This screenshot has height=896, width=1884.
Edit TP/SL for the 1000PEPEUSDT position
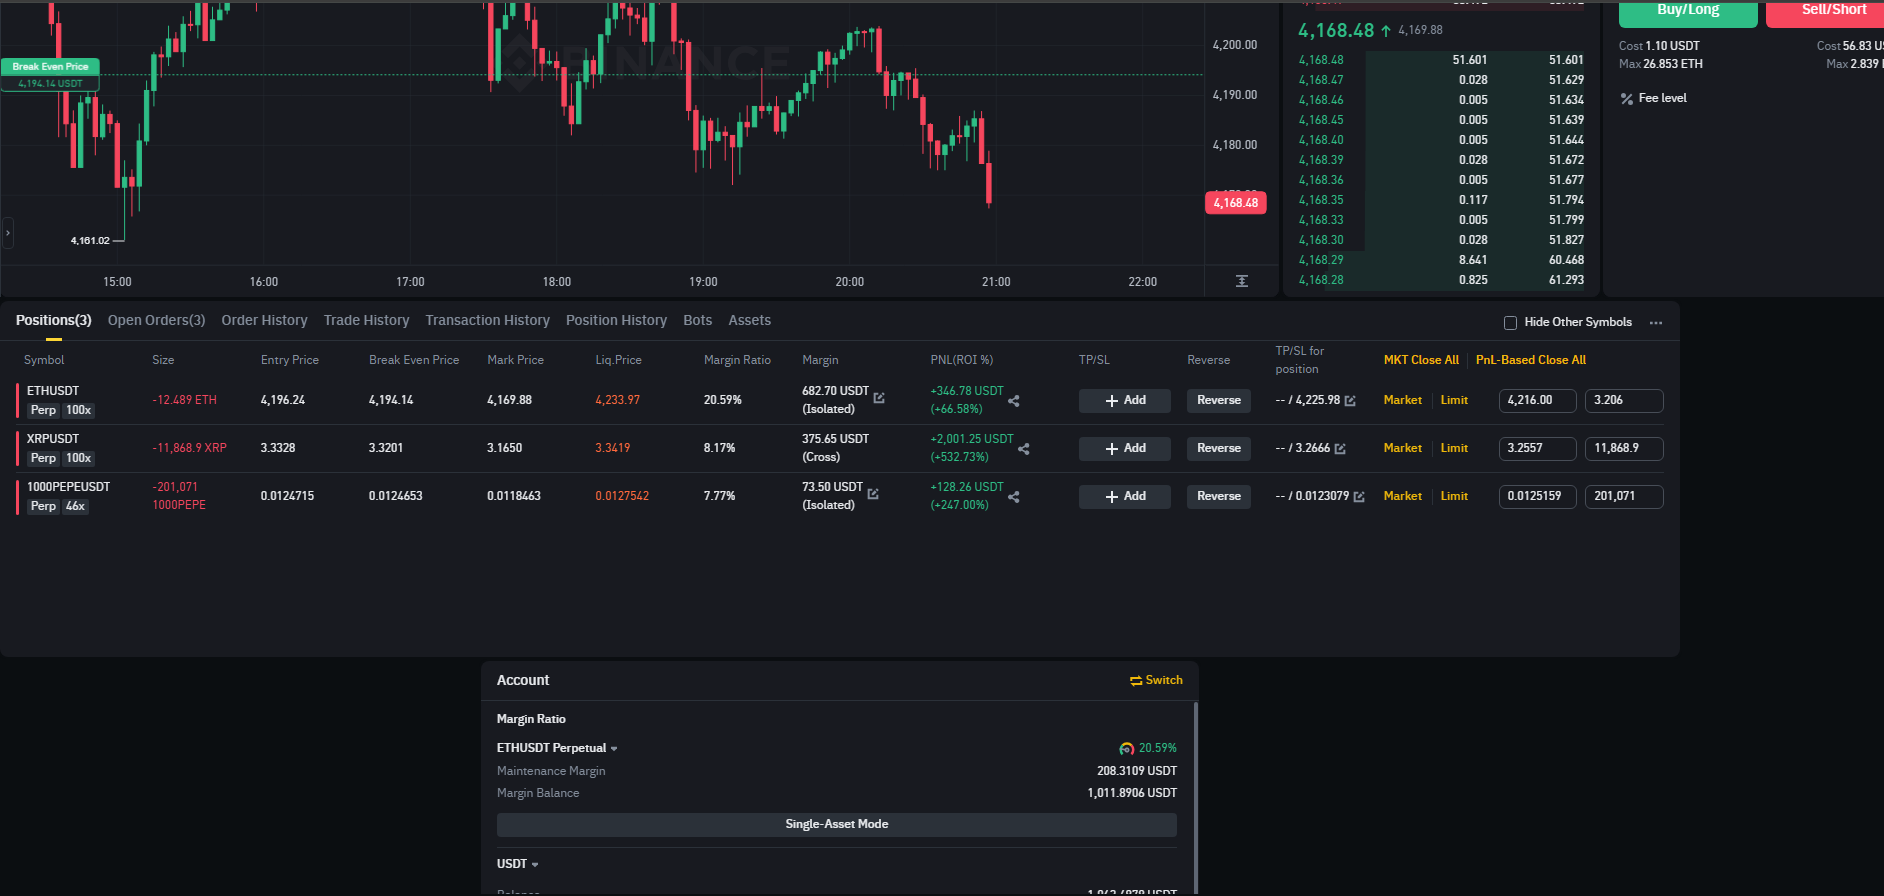pyautogui.click(x=1359, y=497)
